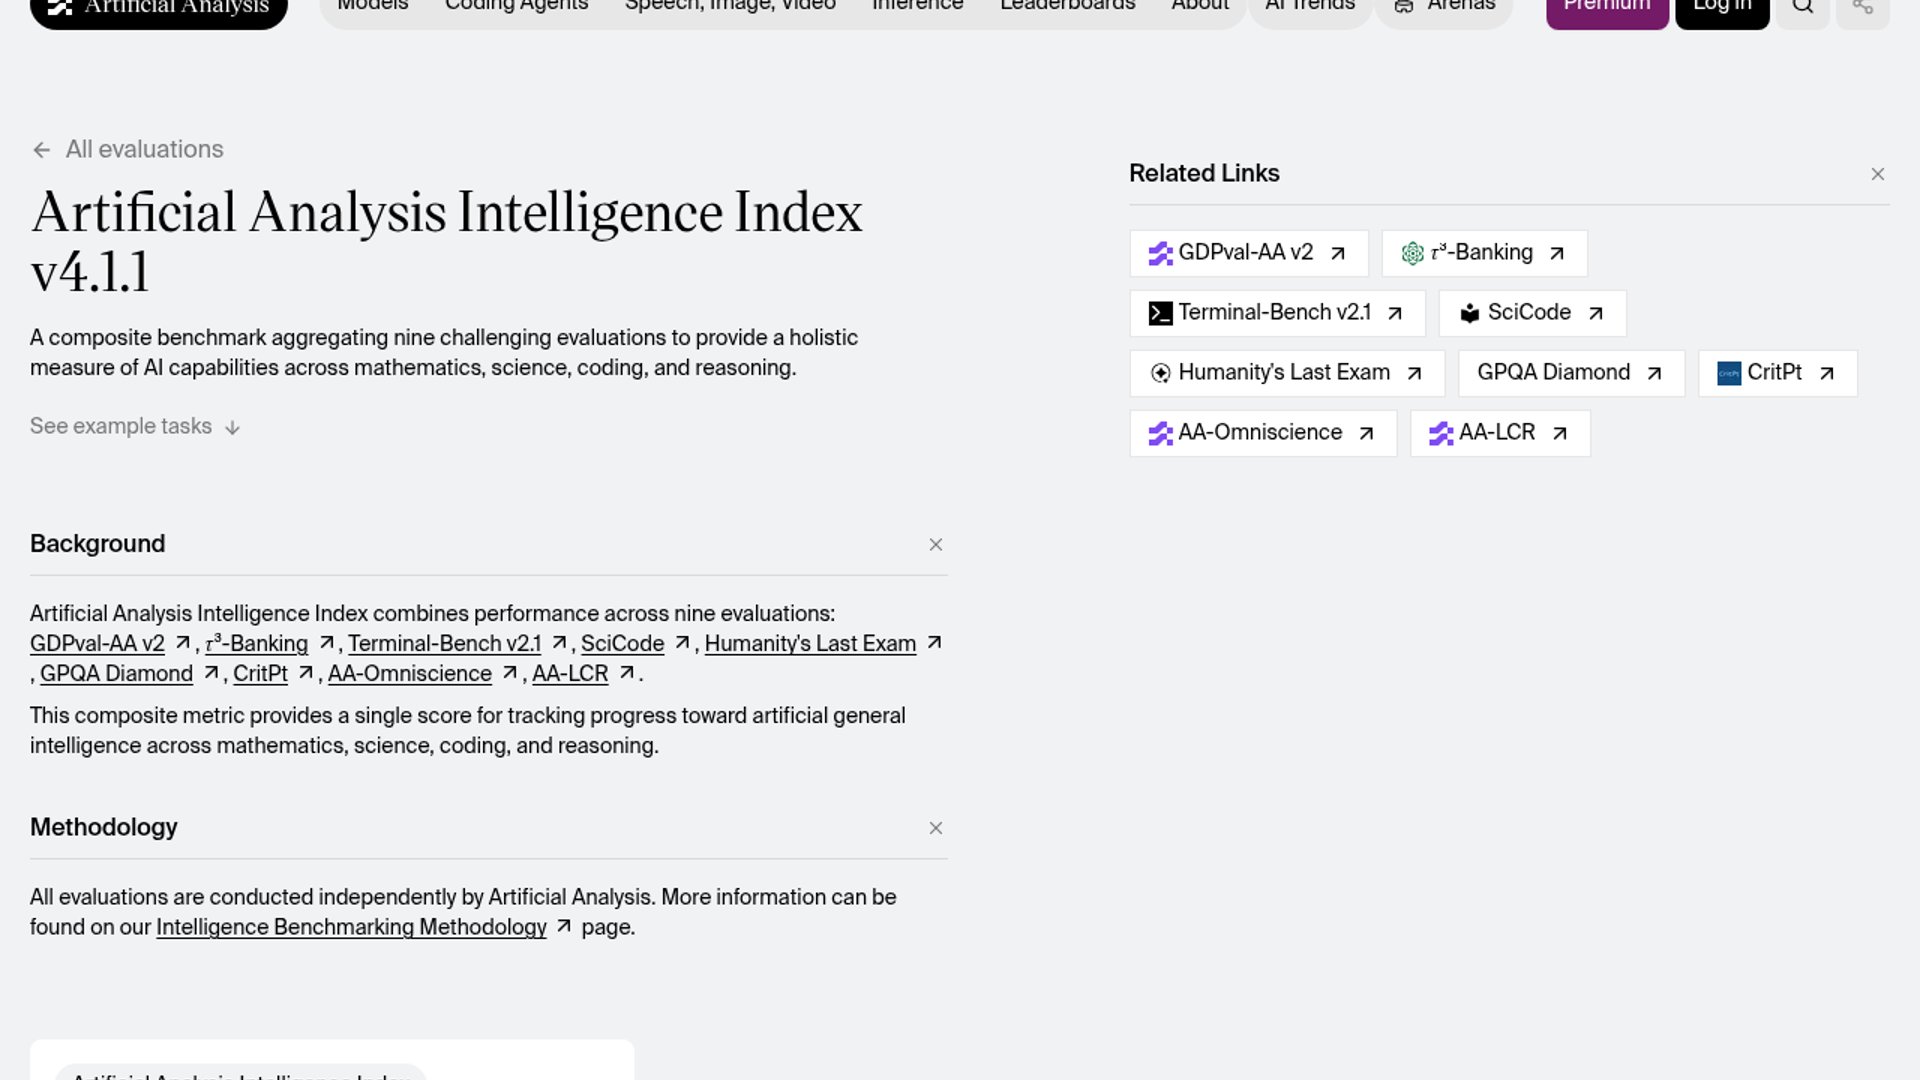Click the Premium button
The image size is (1920, 1080).
pyautogui.click(x=1607, y=8)
